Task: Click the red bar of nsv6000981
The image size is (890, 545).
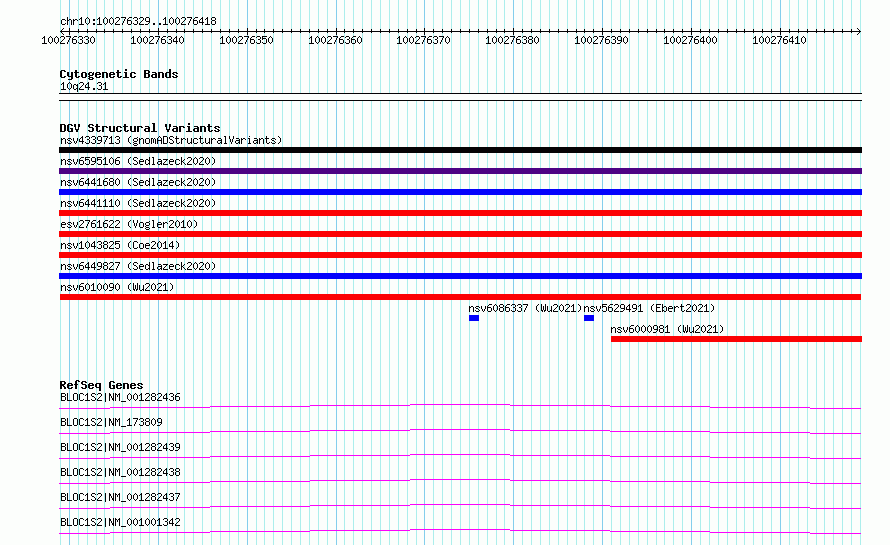Action: tap(736, 339)
